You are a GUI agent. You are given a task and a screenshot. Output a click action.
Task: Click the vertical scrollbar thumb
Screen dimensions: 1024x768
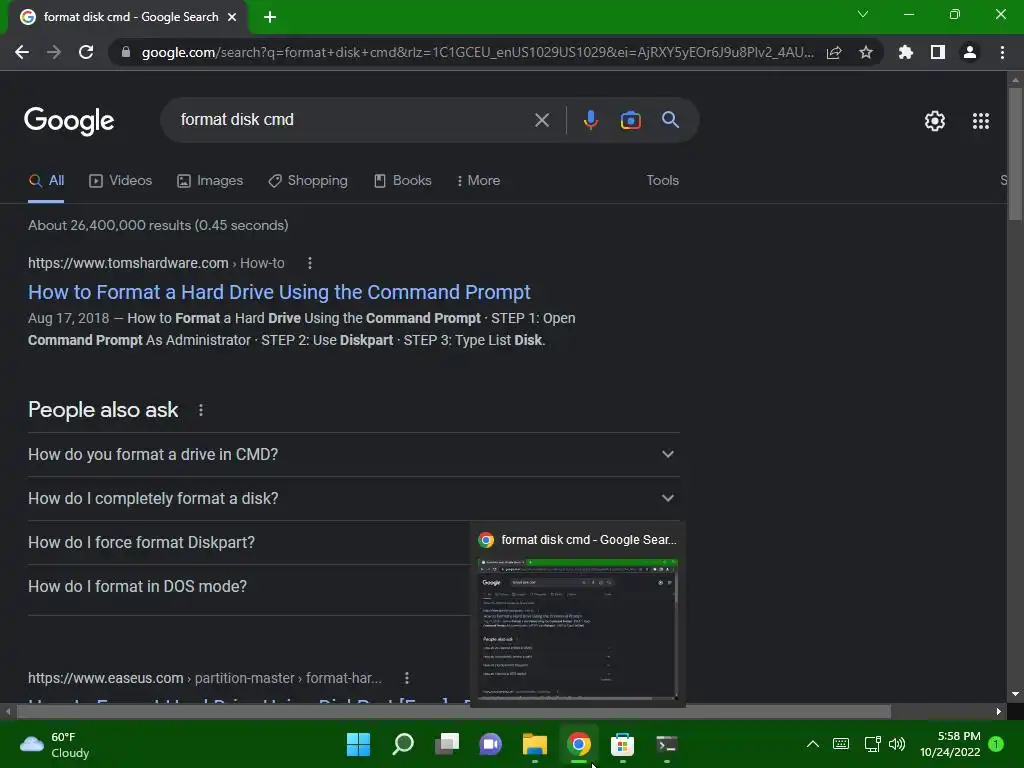tap(1015, 154)
